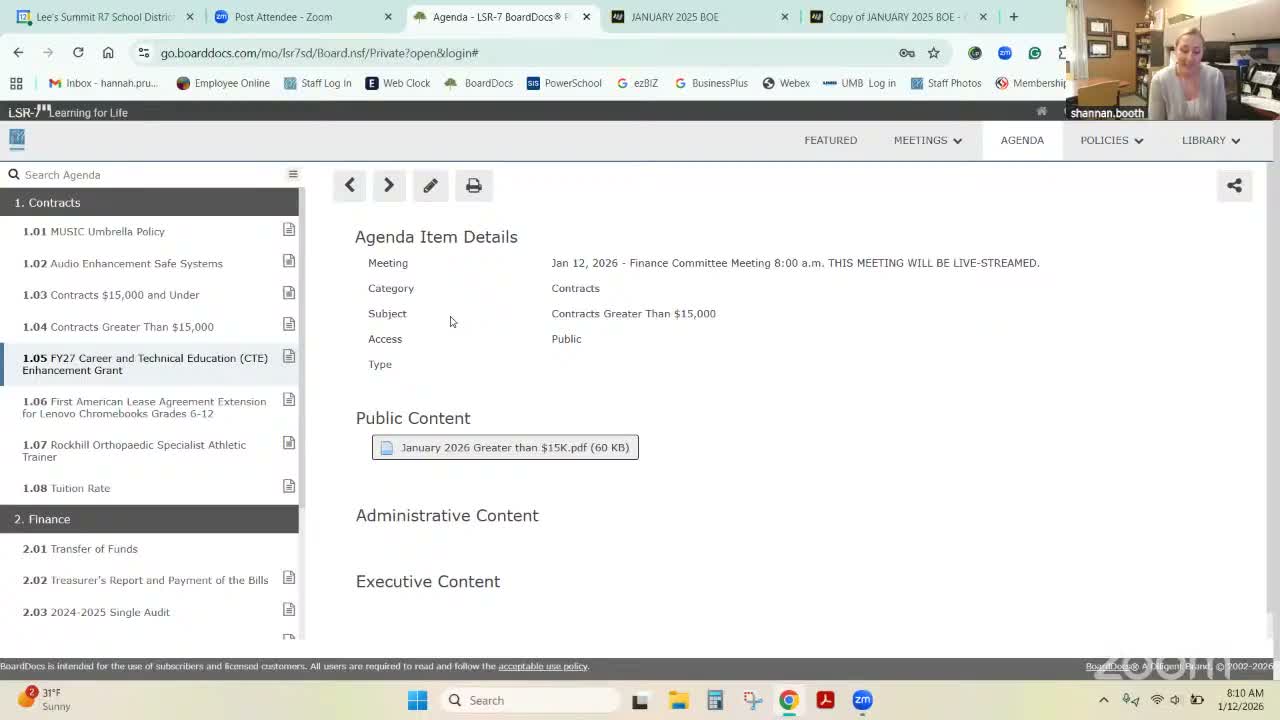Viewport: 1280px width, 720px height.
Task: Switch to Post Attendee - Zoom tab
Action: tap(303, 17)
